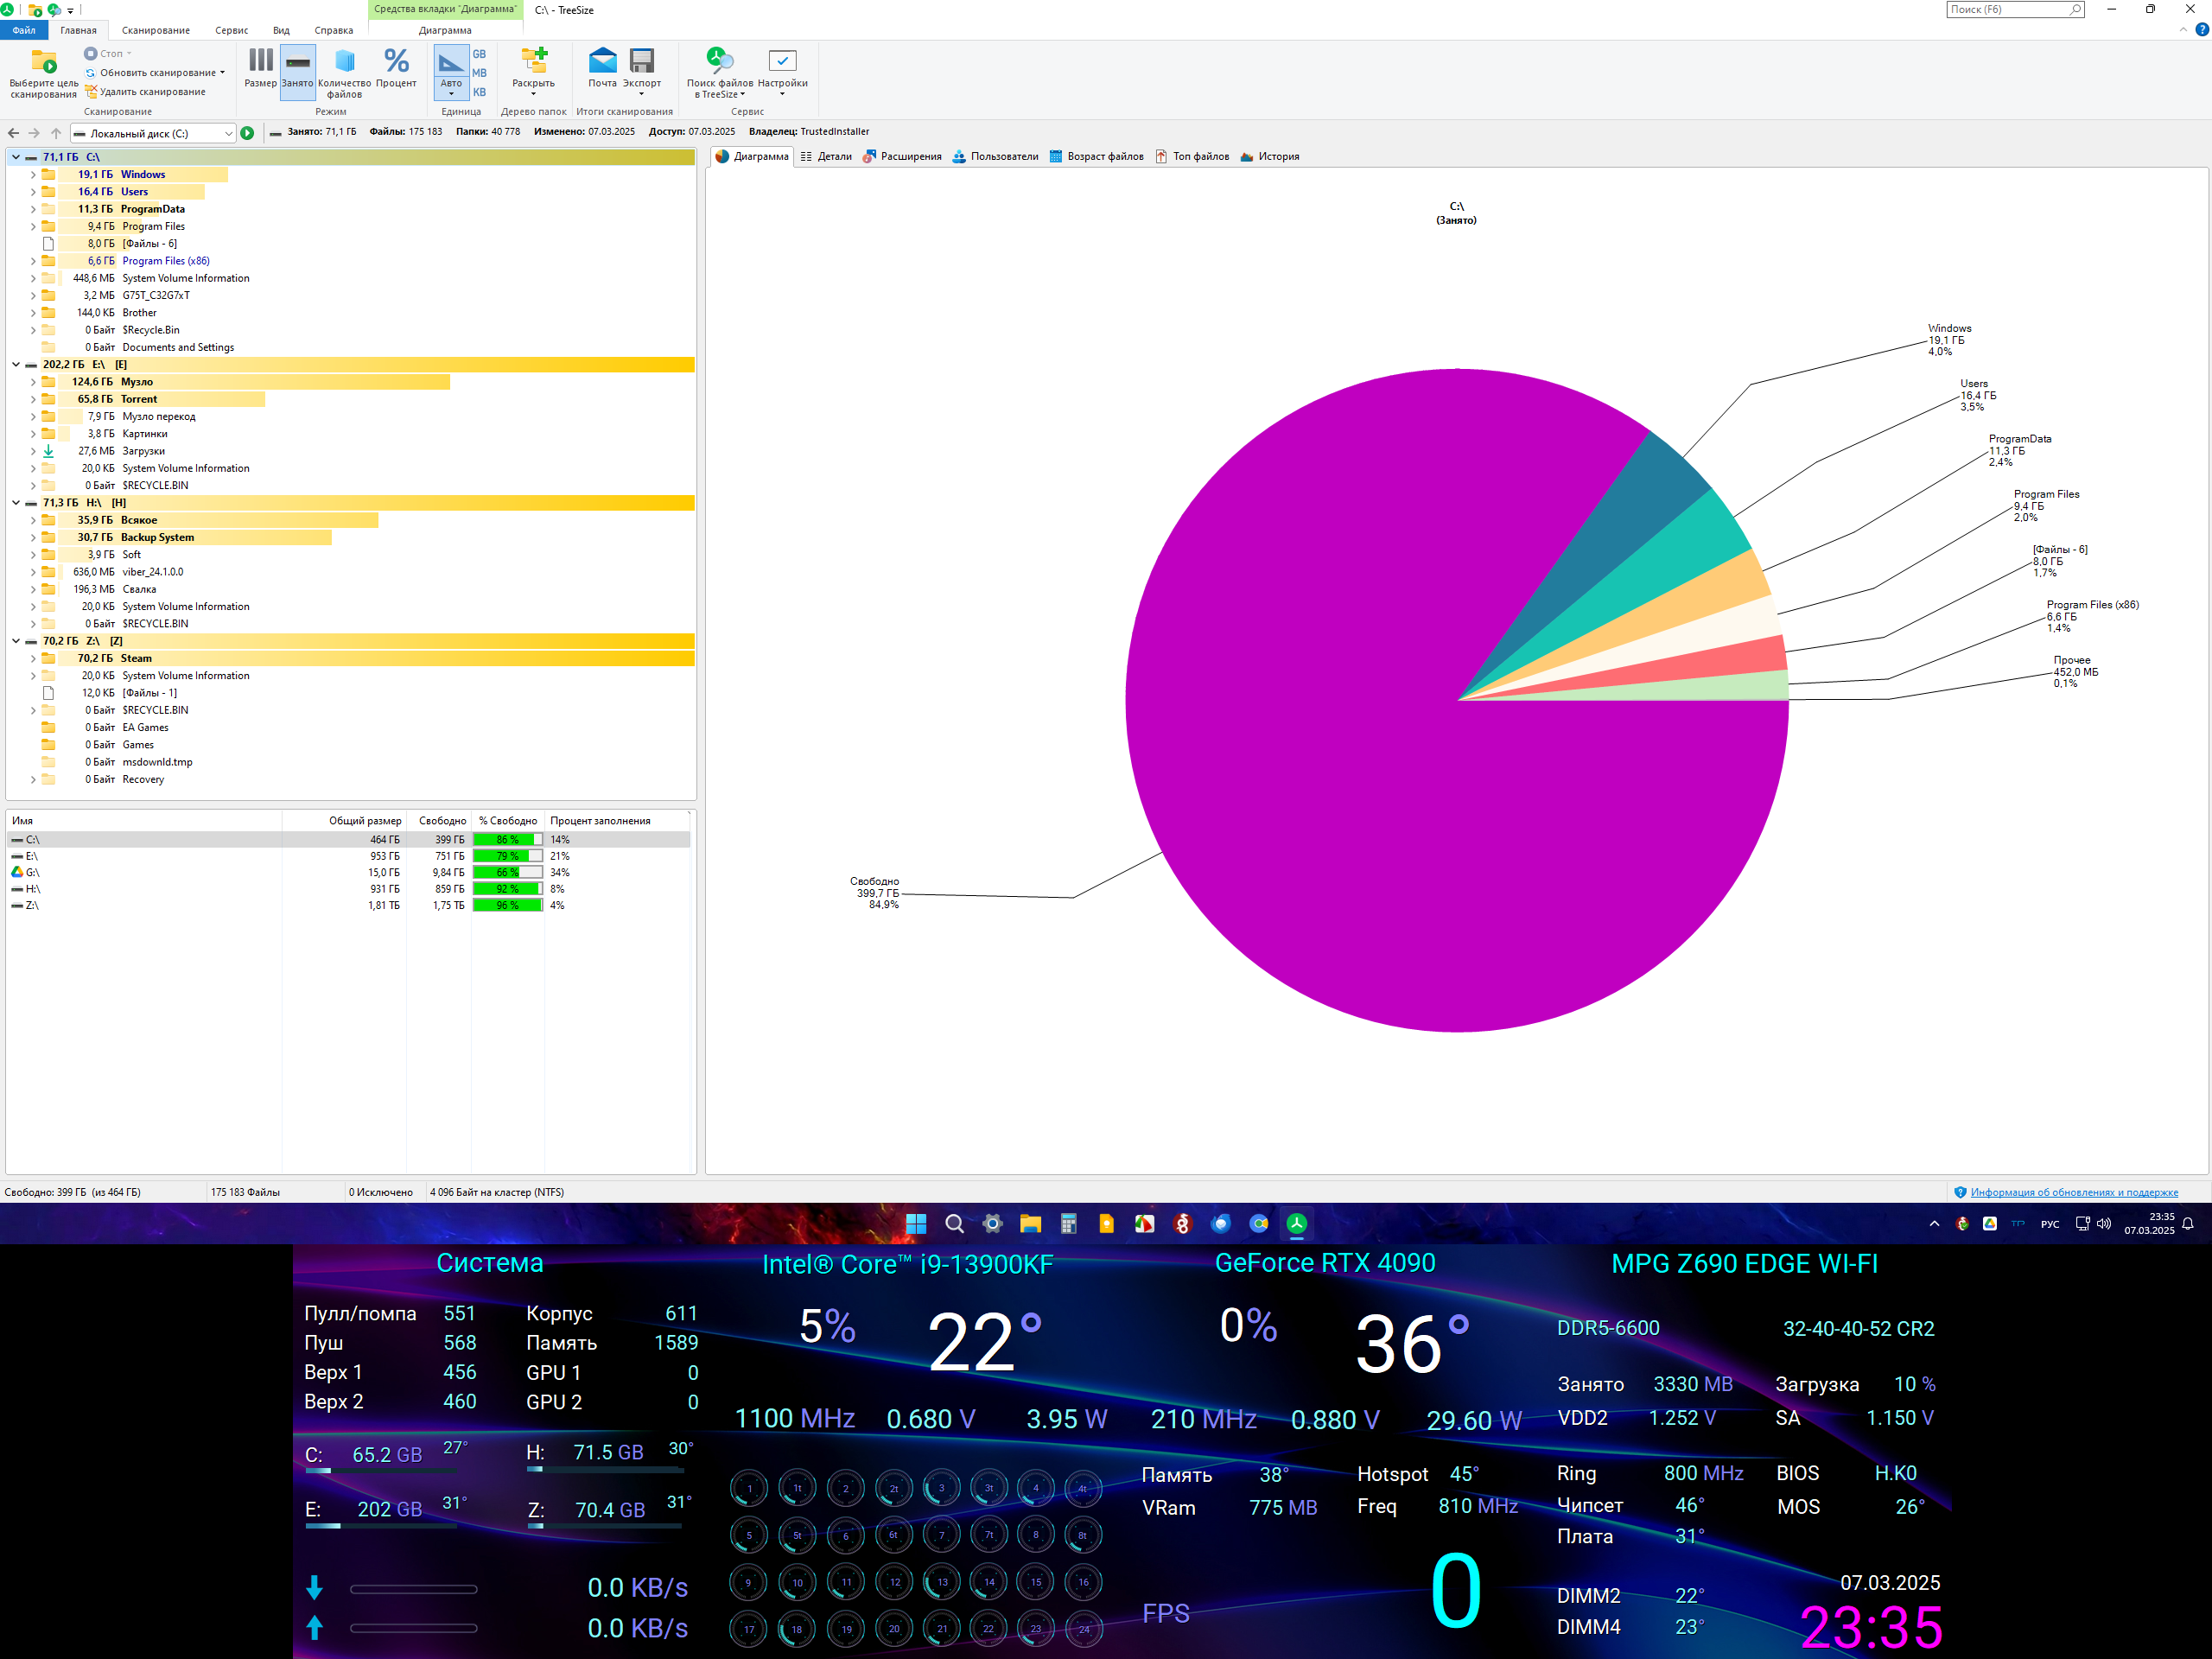Click the green start scan button
The height and width of the screenshot is (1659, 2212).
tap(247, 133)
